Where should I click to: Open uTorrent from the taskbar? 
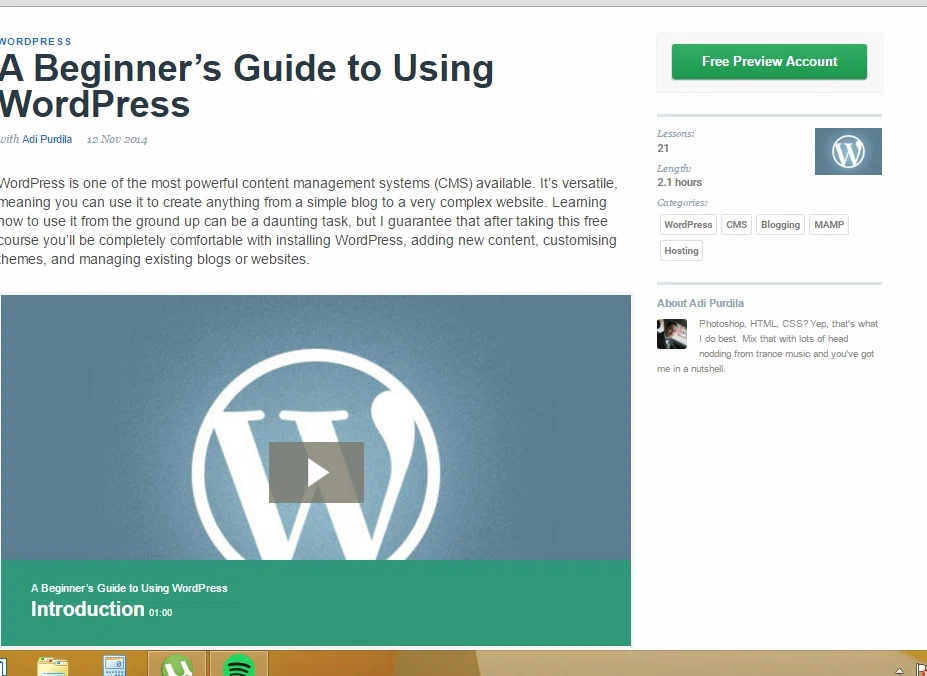pyautogui.click(x=177, y=665)
